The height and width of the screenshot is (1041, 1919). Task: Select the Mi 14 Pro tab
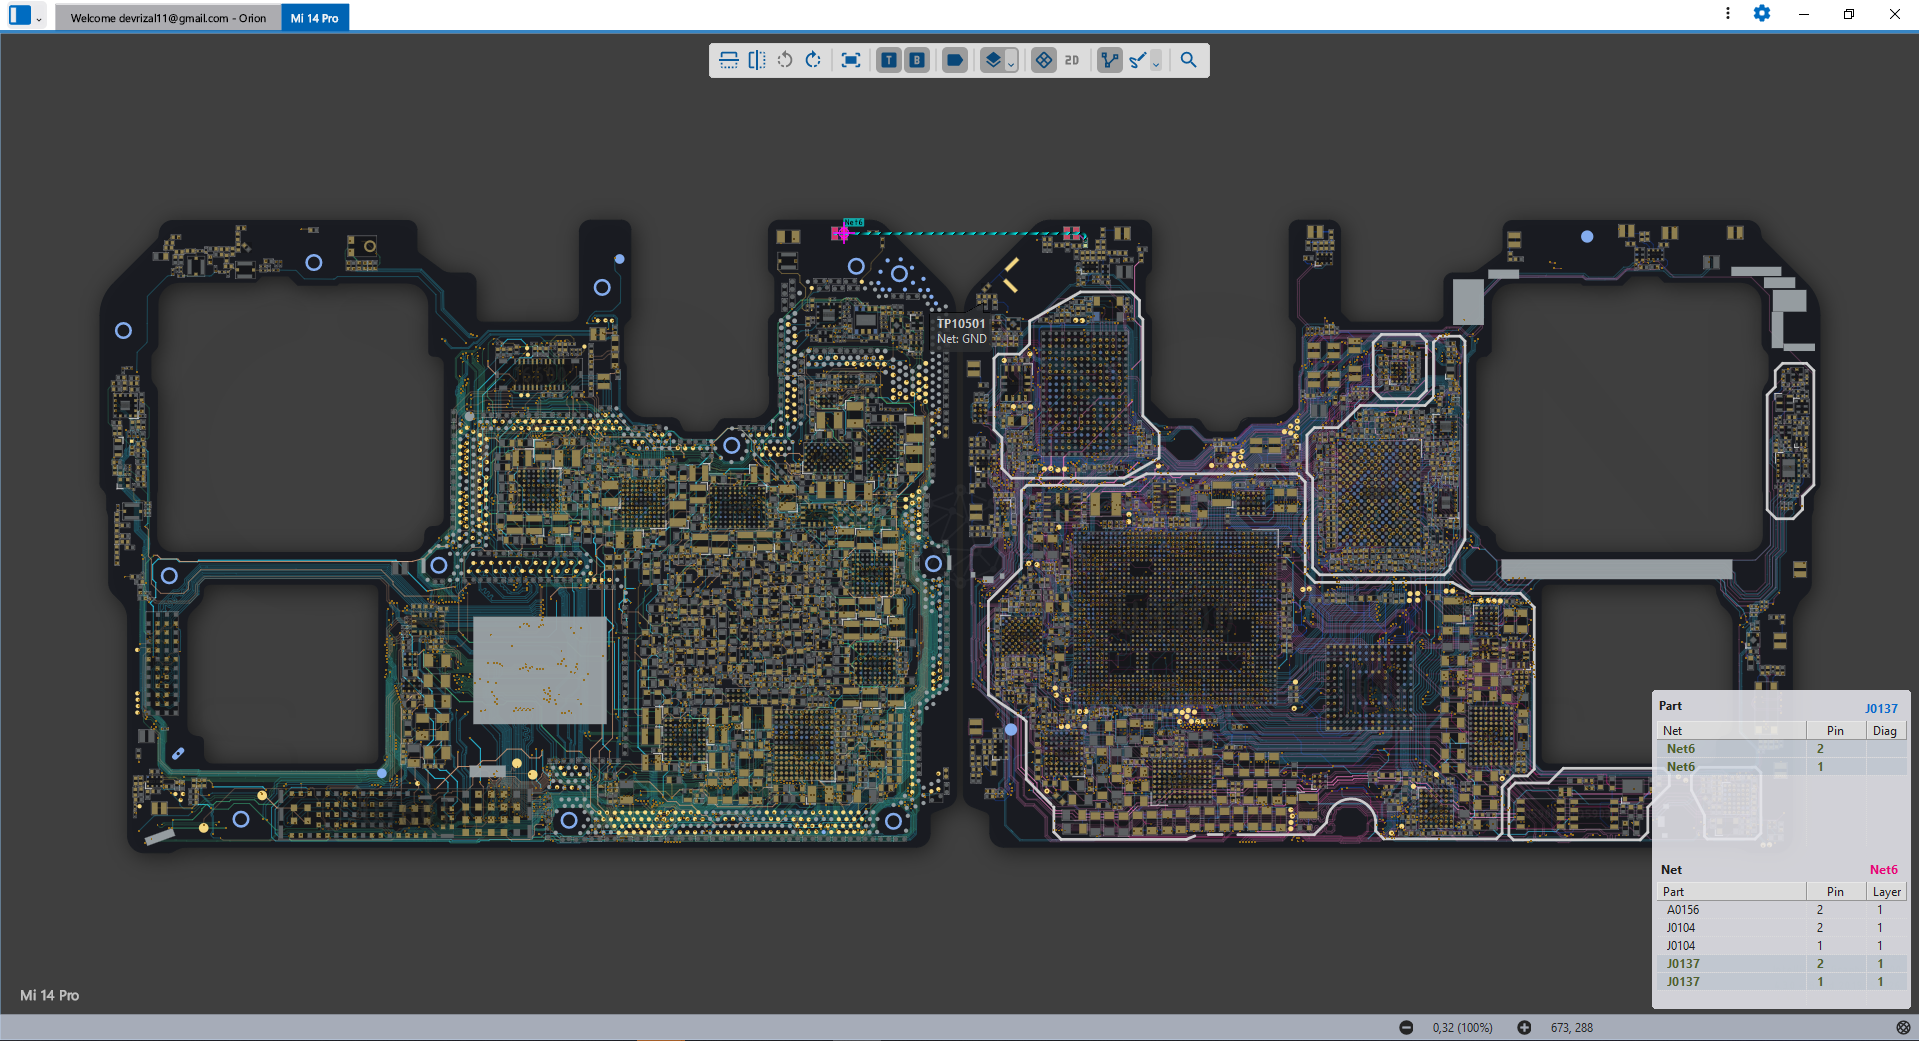(315, 18)
